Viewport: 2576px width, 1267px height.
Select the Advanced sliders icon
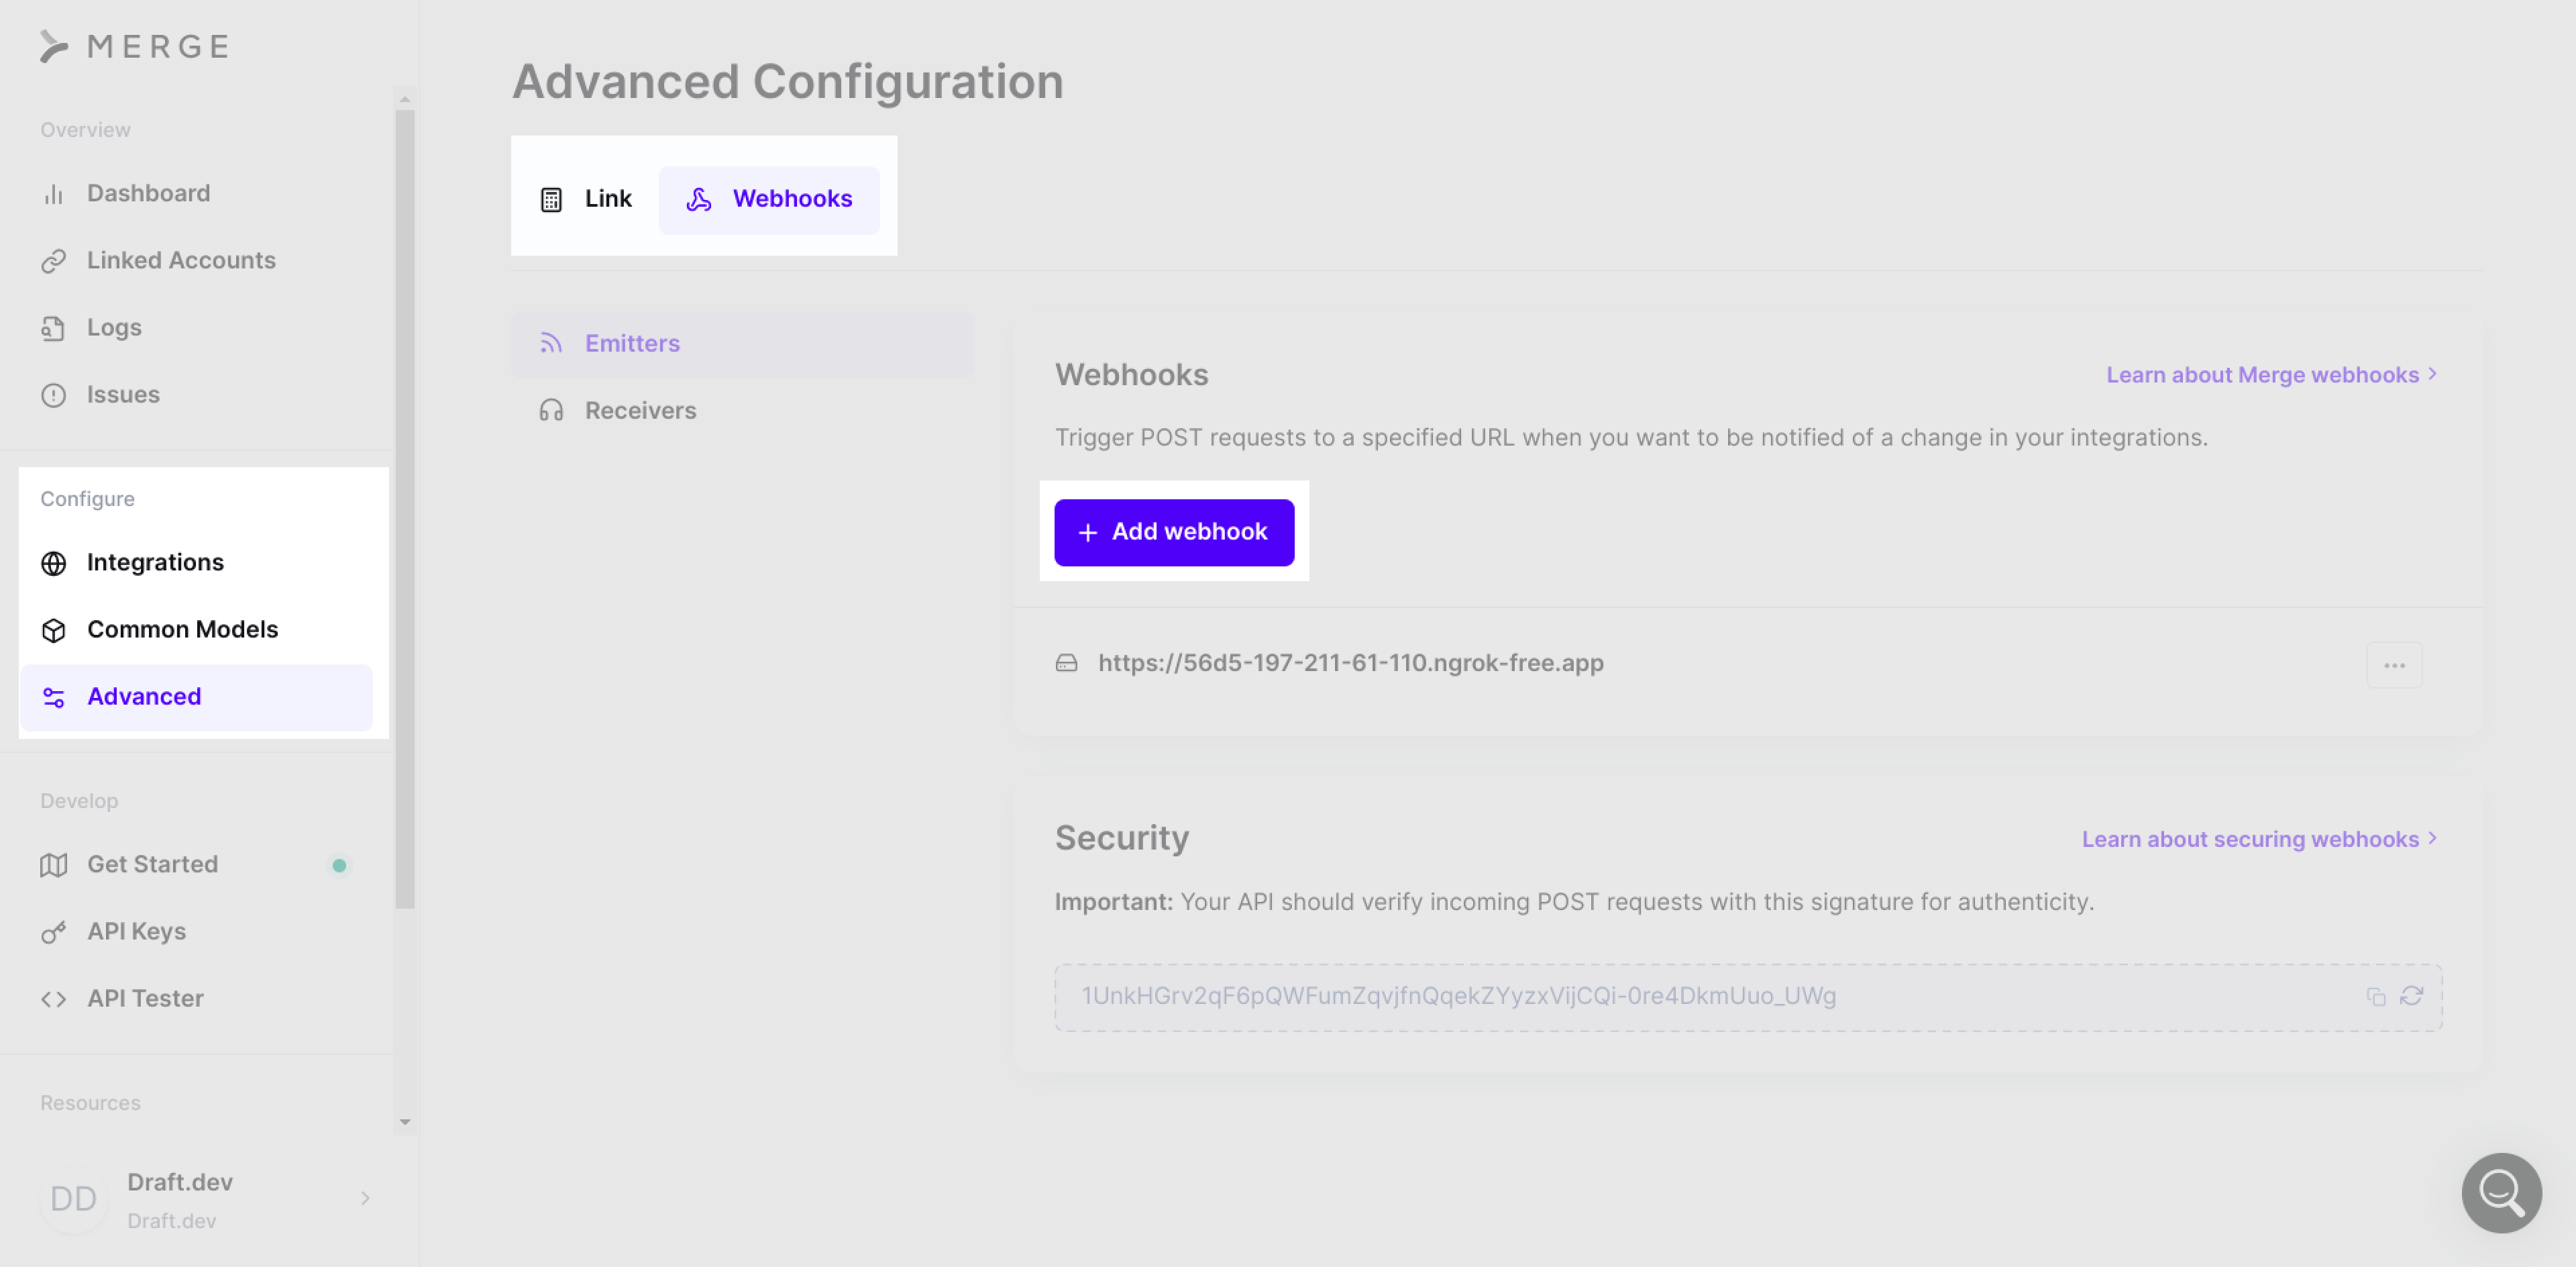tap(54, 697)
